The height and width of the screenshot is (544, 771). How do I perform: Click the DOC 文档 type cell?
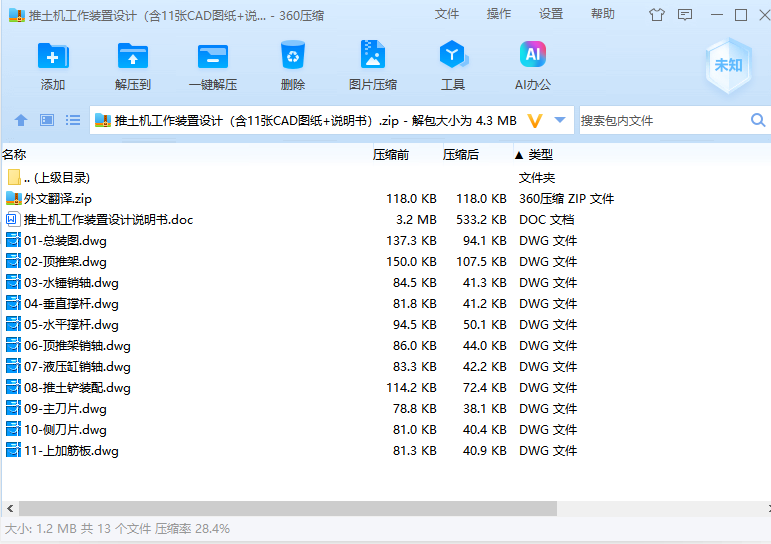tap(546, 219)
